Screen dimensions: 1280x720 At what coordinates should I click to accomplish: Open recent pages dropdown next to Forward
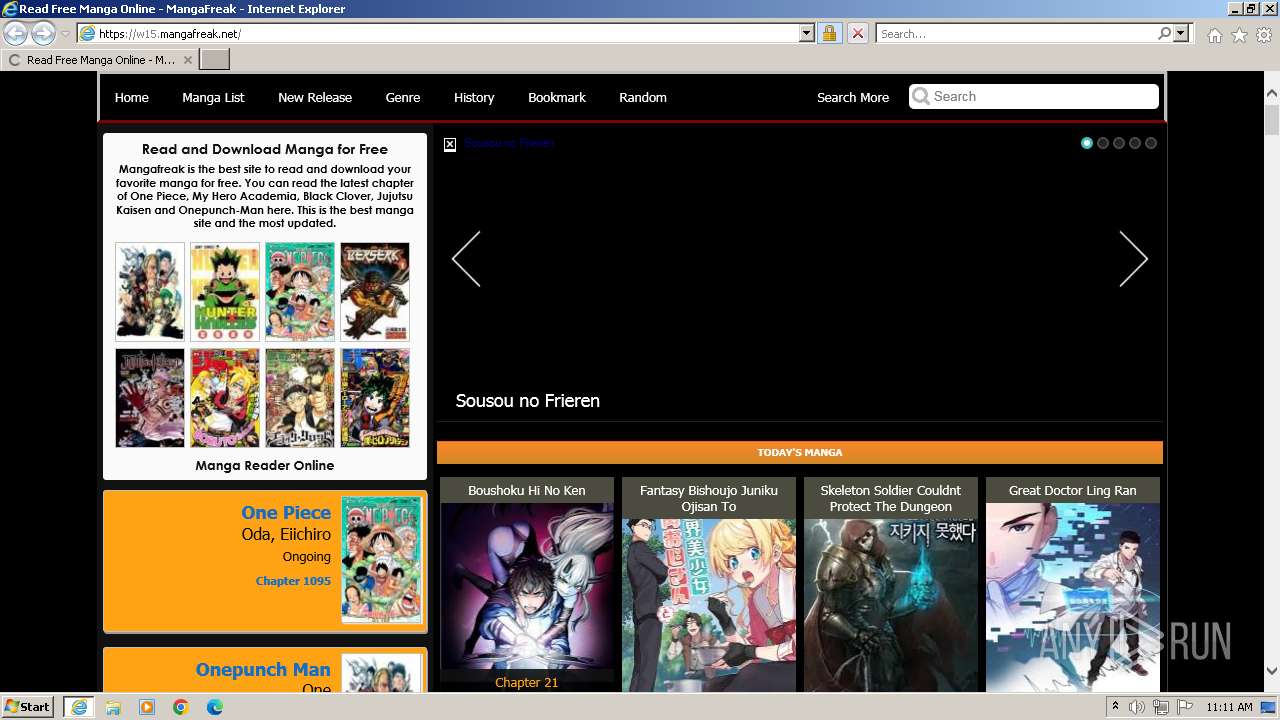[65, 34]
